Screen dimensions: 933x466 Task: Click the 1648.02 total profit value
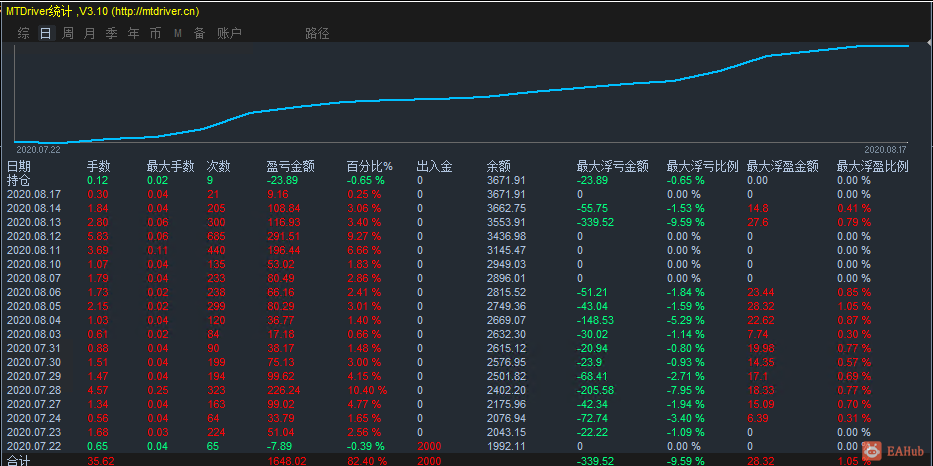point(287,461)
